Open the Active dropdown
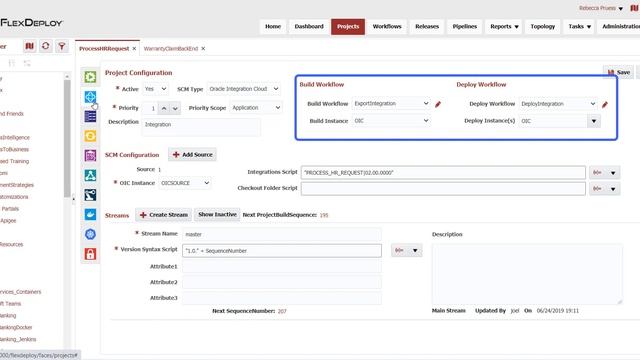Image resolution: width=640 pixels, height=360 pixels. coord(155,89)
